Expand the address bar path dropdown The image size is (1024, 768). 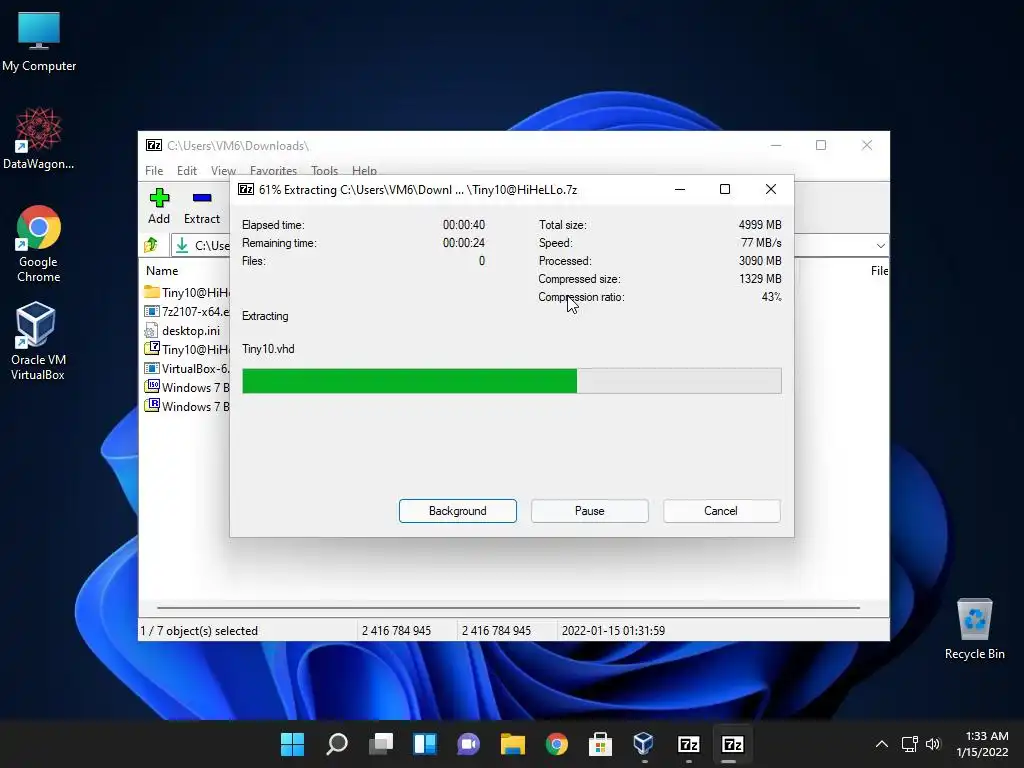(880, 246)
